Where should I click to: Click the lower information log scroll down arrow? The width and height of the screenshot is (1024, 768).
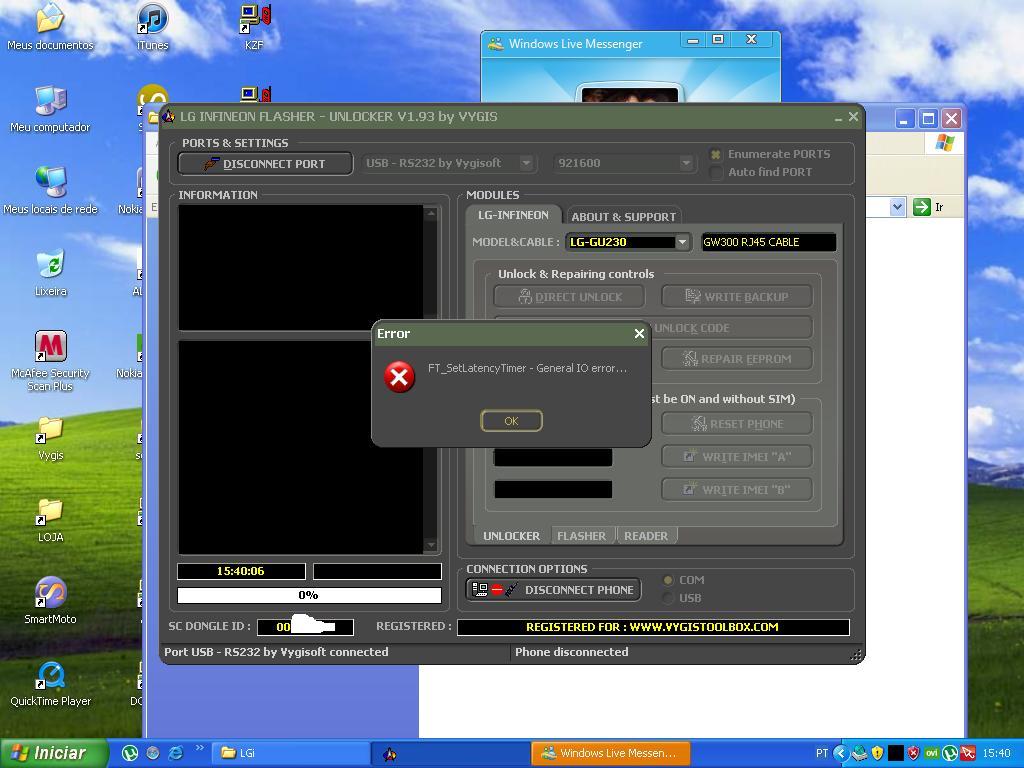(x=430, y=545)
